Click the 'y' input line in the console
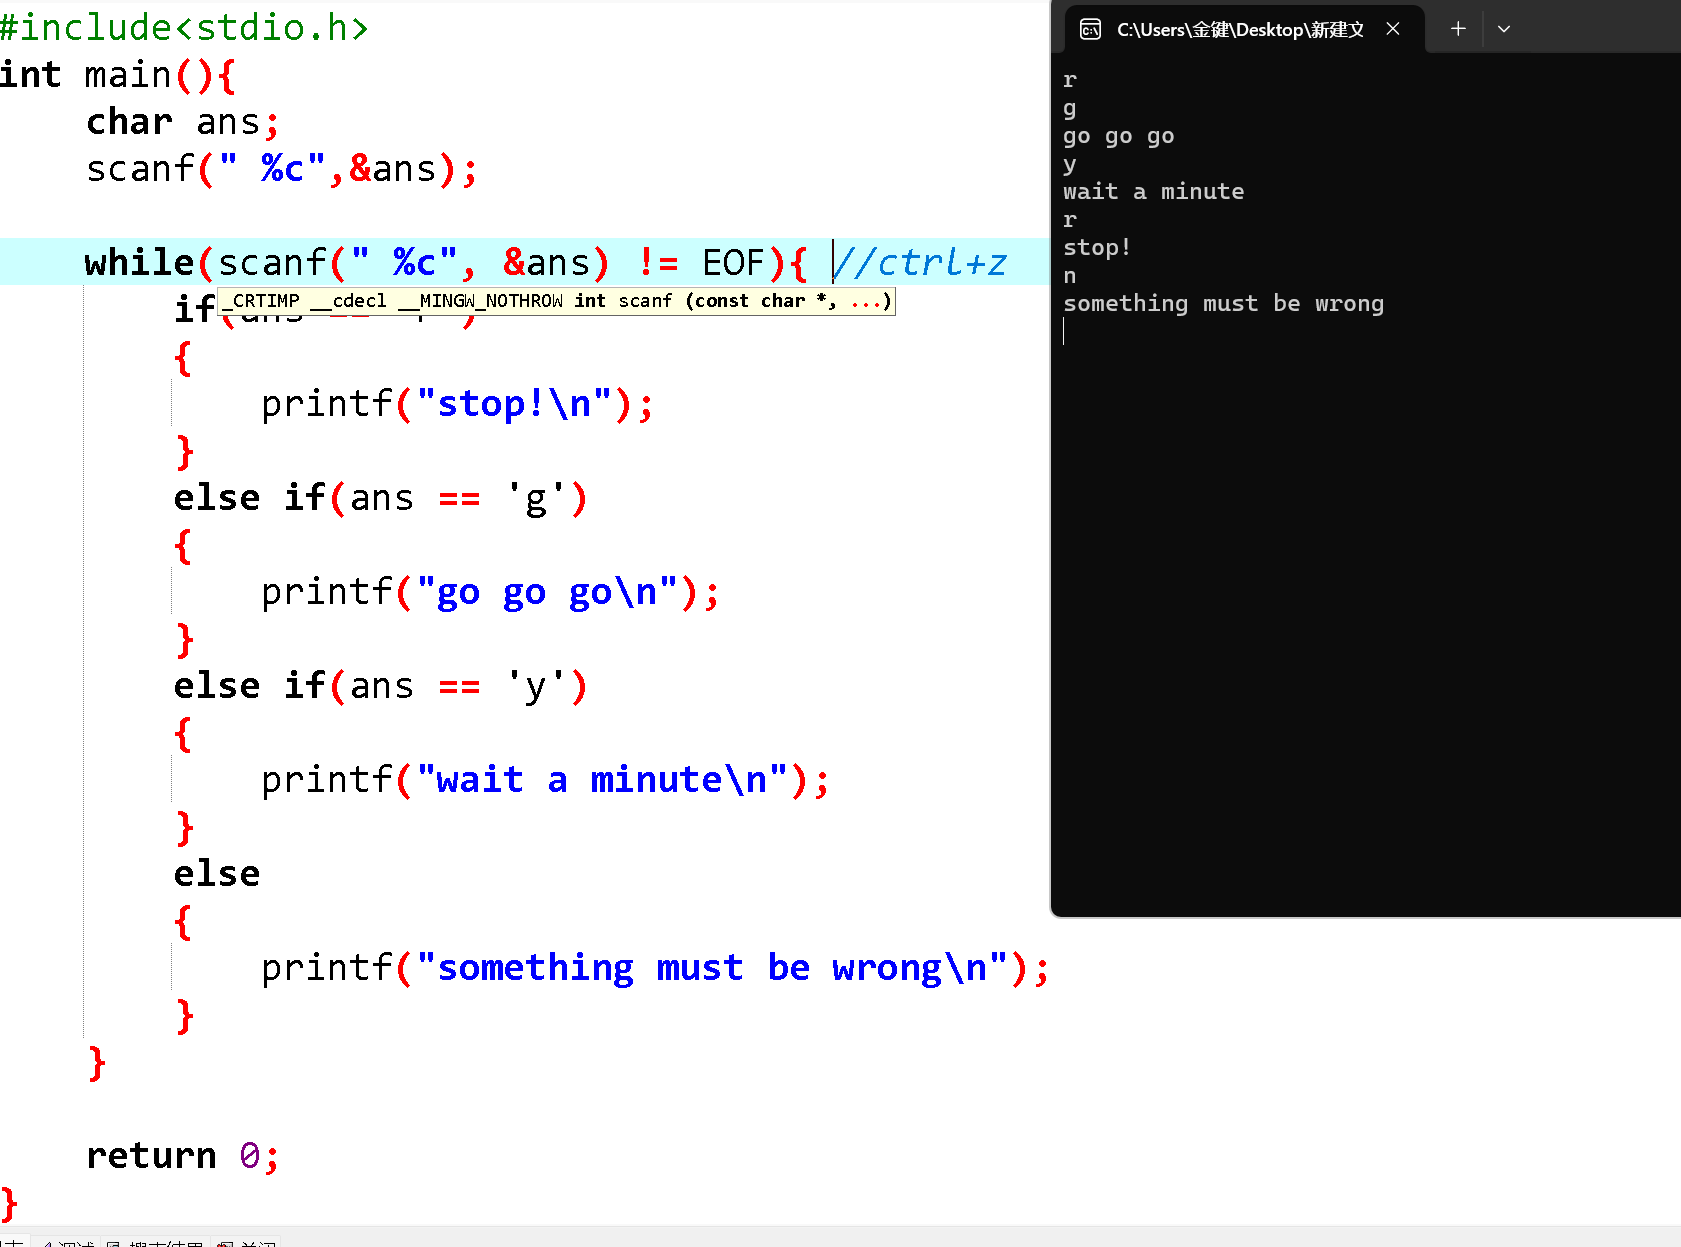Image resolution: width=1681 pixels, height=1247 pixels. pyautogui.click(x=1070, y=164)
